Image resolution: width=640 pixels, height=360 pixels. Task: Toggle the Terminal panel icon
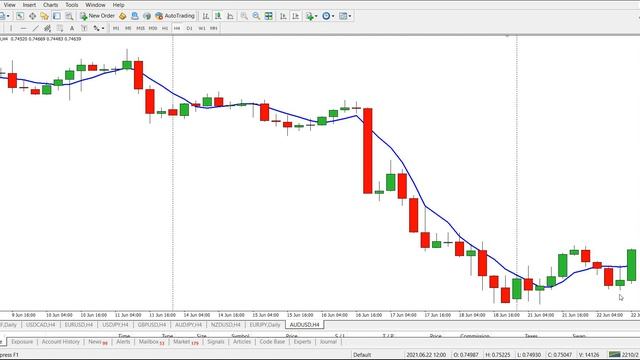(x=57, y=16)
